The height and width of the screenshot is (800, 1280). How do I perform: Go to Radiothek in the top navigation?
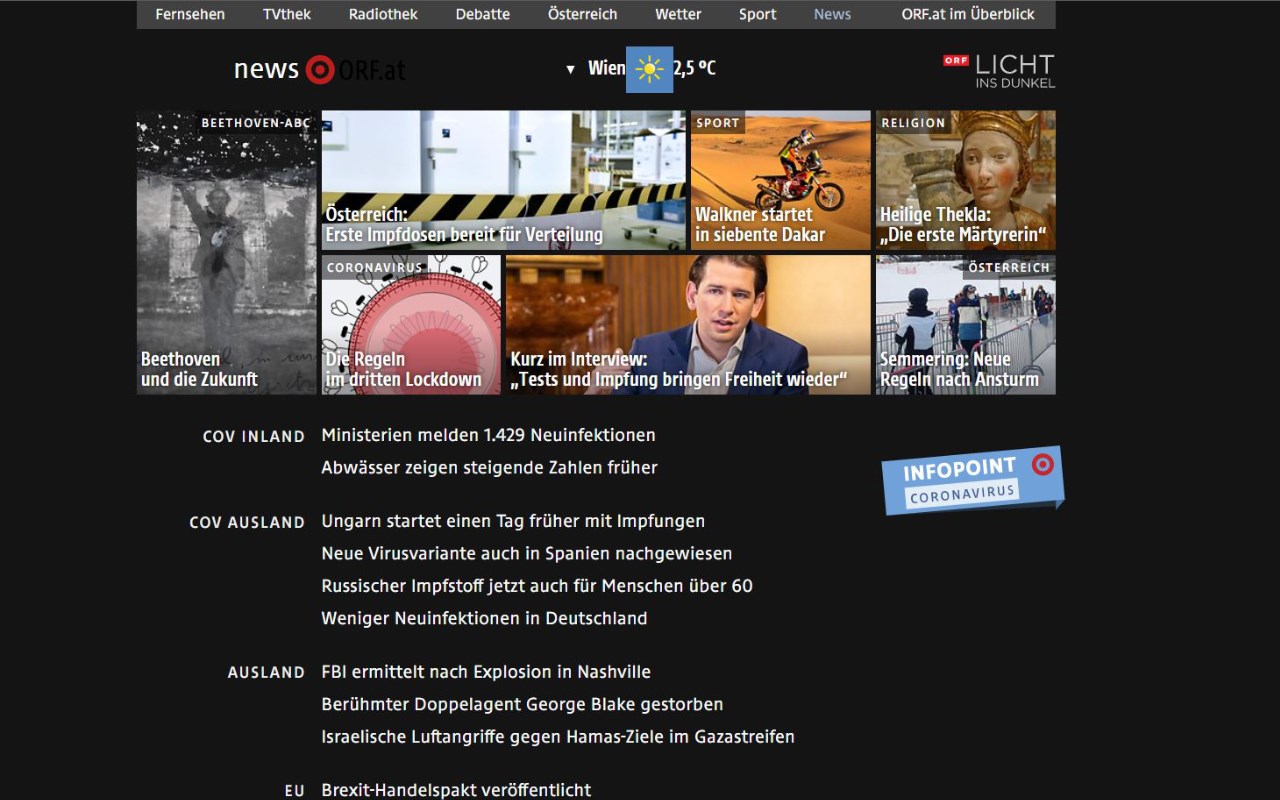tap(383, 14)
